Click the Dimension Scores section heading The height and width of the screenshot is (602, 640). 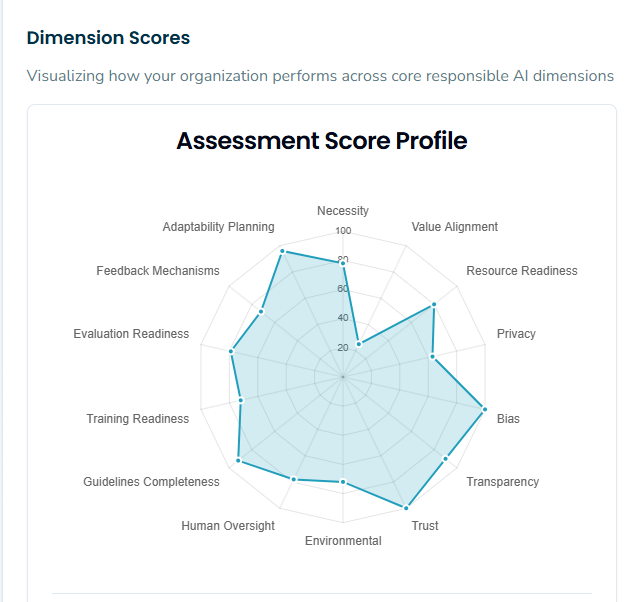coord(108,38)
